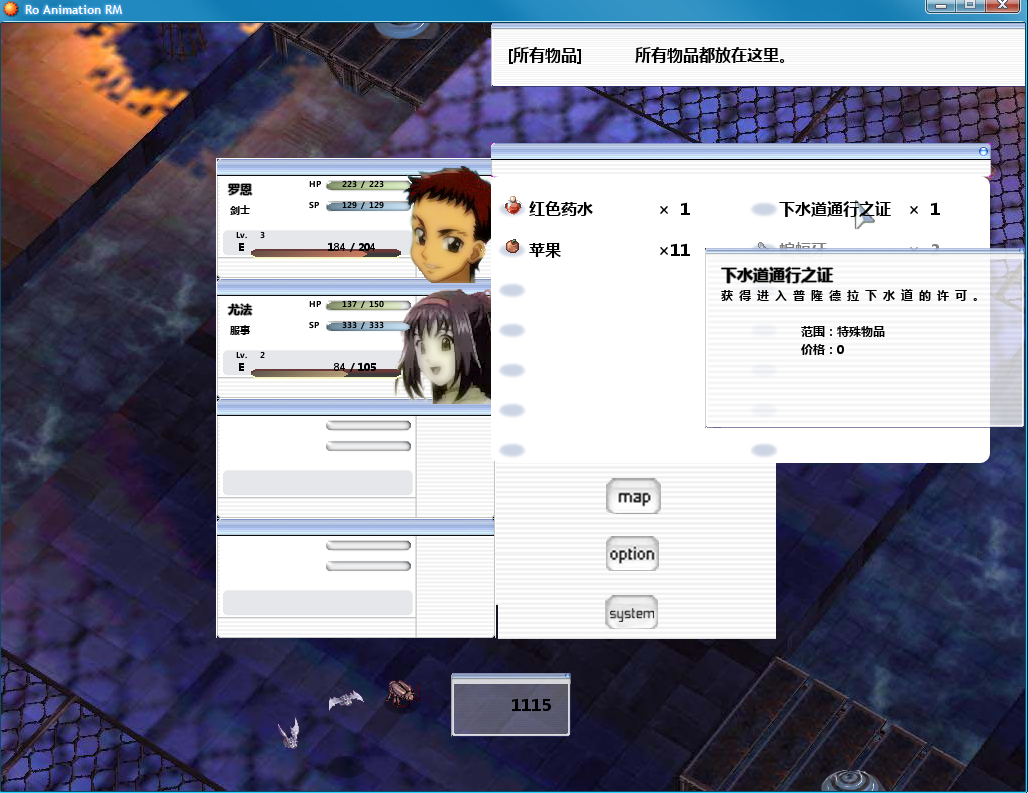Click the [所有物品] category label
The image size is (1028, 793).
545,56
